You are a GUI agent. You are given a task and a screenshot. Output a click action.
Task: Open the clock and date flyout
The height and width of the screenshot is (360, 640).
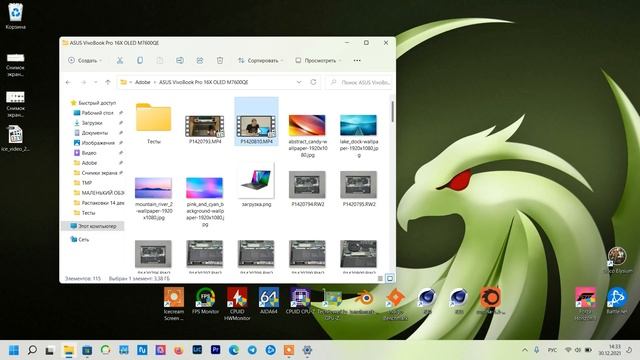(609, 350)
